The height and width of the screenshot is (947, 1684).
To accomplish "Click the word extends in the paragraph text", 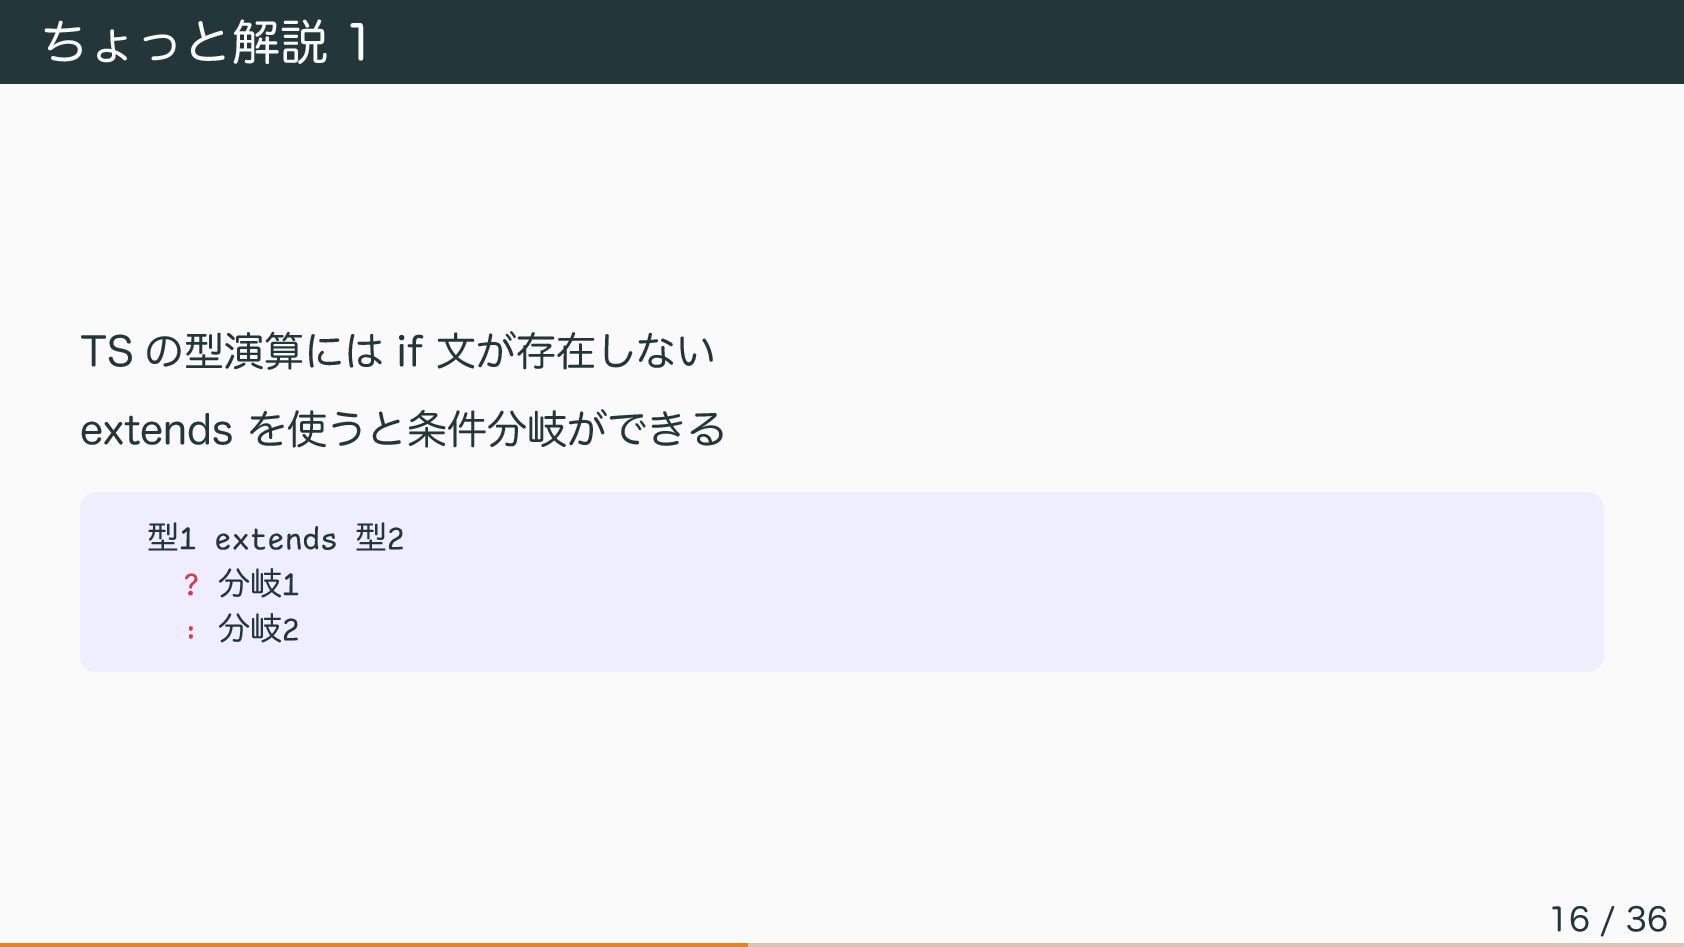I will (156, 430).
